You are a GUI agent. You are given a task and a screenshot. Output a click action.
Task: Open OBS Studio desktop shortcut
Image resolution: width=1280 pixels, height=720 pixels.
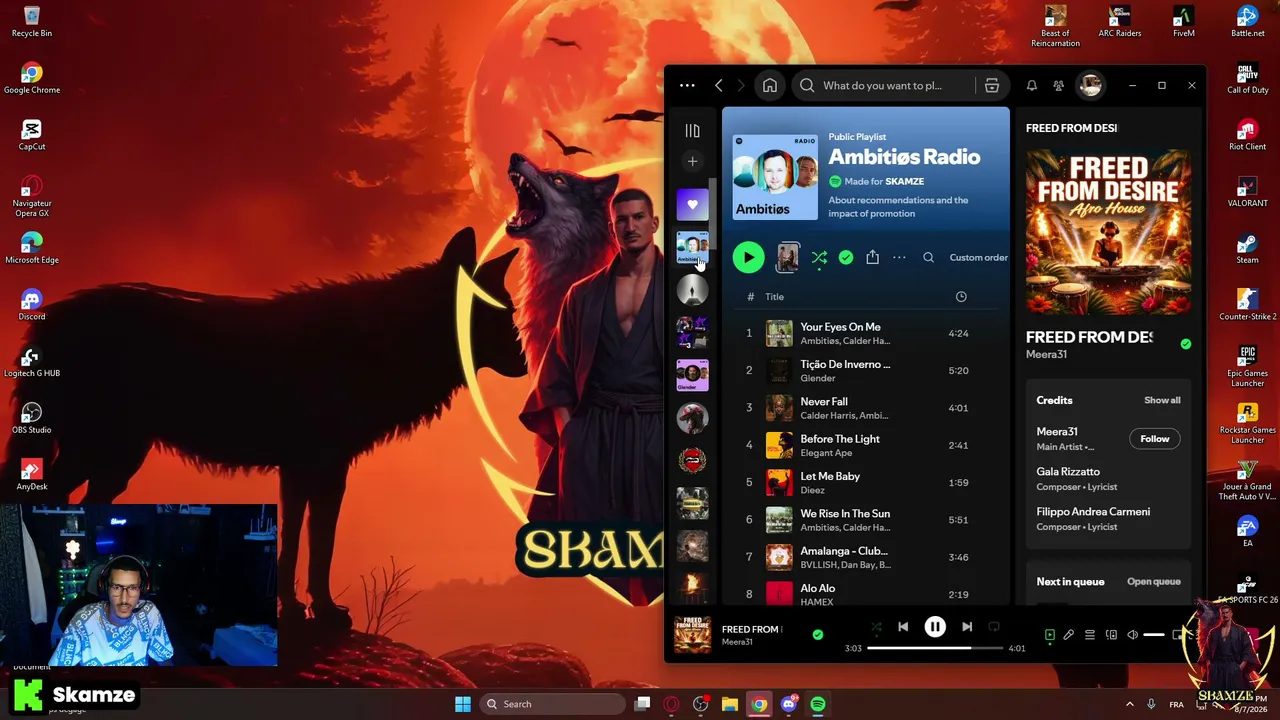point(32,418)
